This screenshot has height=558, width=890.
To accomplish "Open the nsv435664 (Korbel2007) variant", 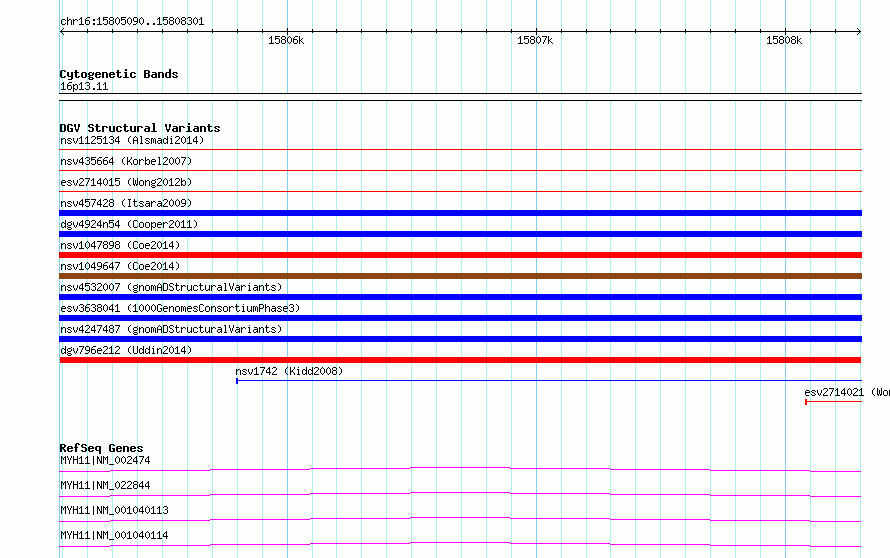I will pyautogui.click(x=126, y=161).
